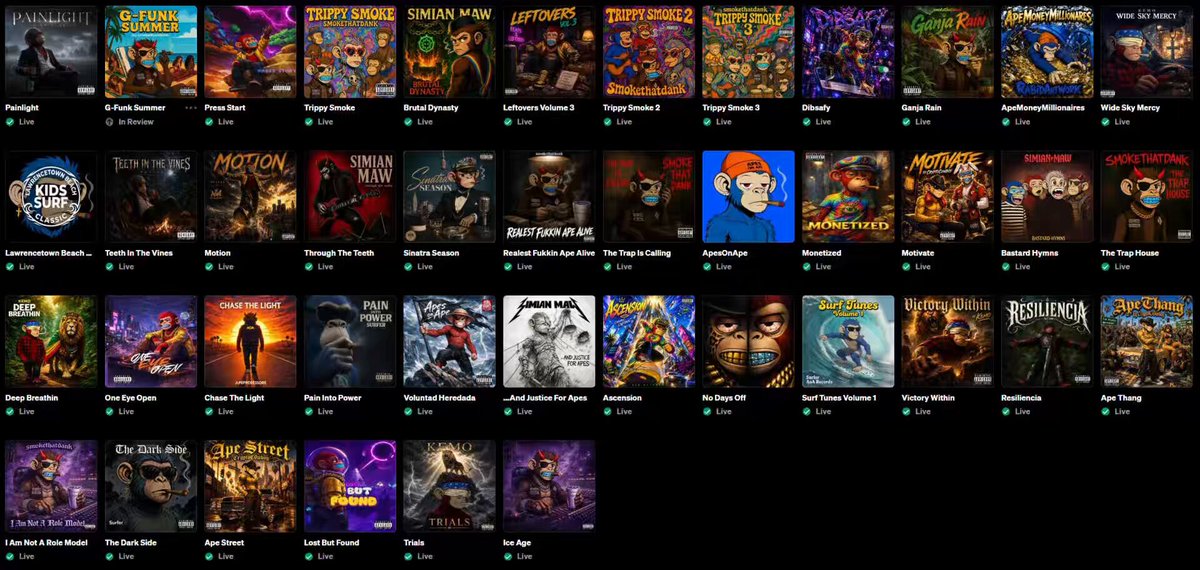The height and width of the screenshot is (570, 1200).
Task: Open the Bastard Hymns album cover
Action: tap(1048, 197)
